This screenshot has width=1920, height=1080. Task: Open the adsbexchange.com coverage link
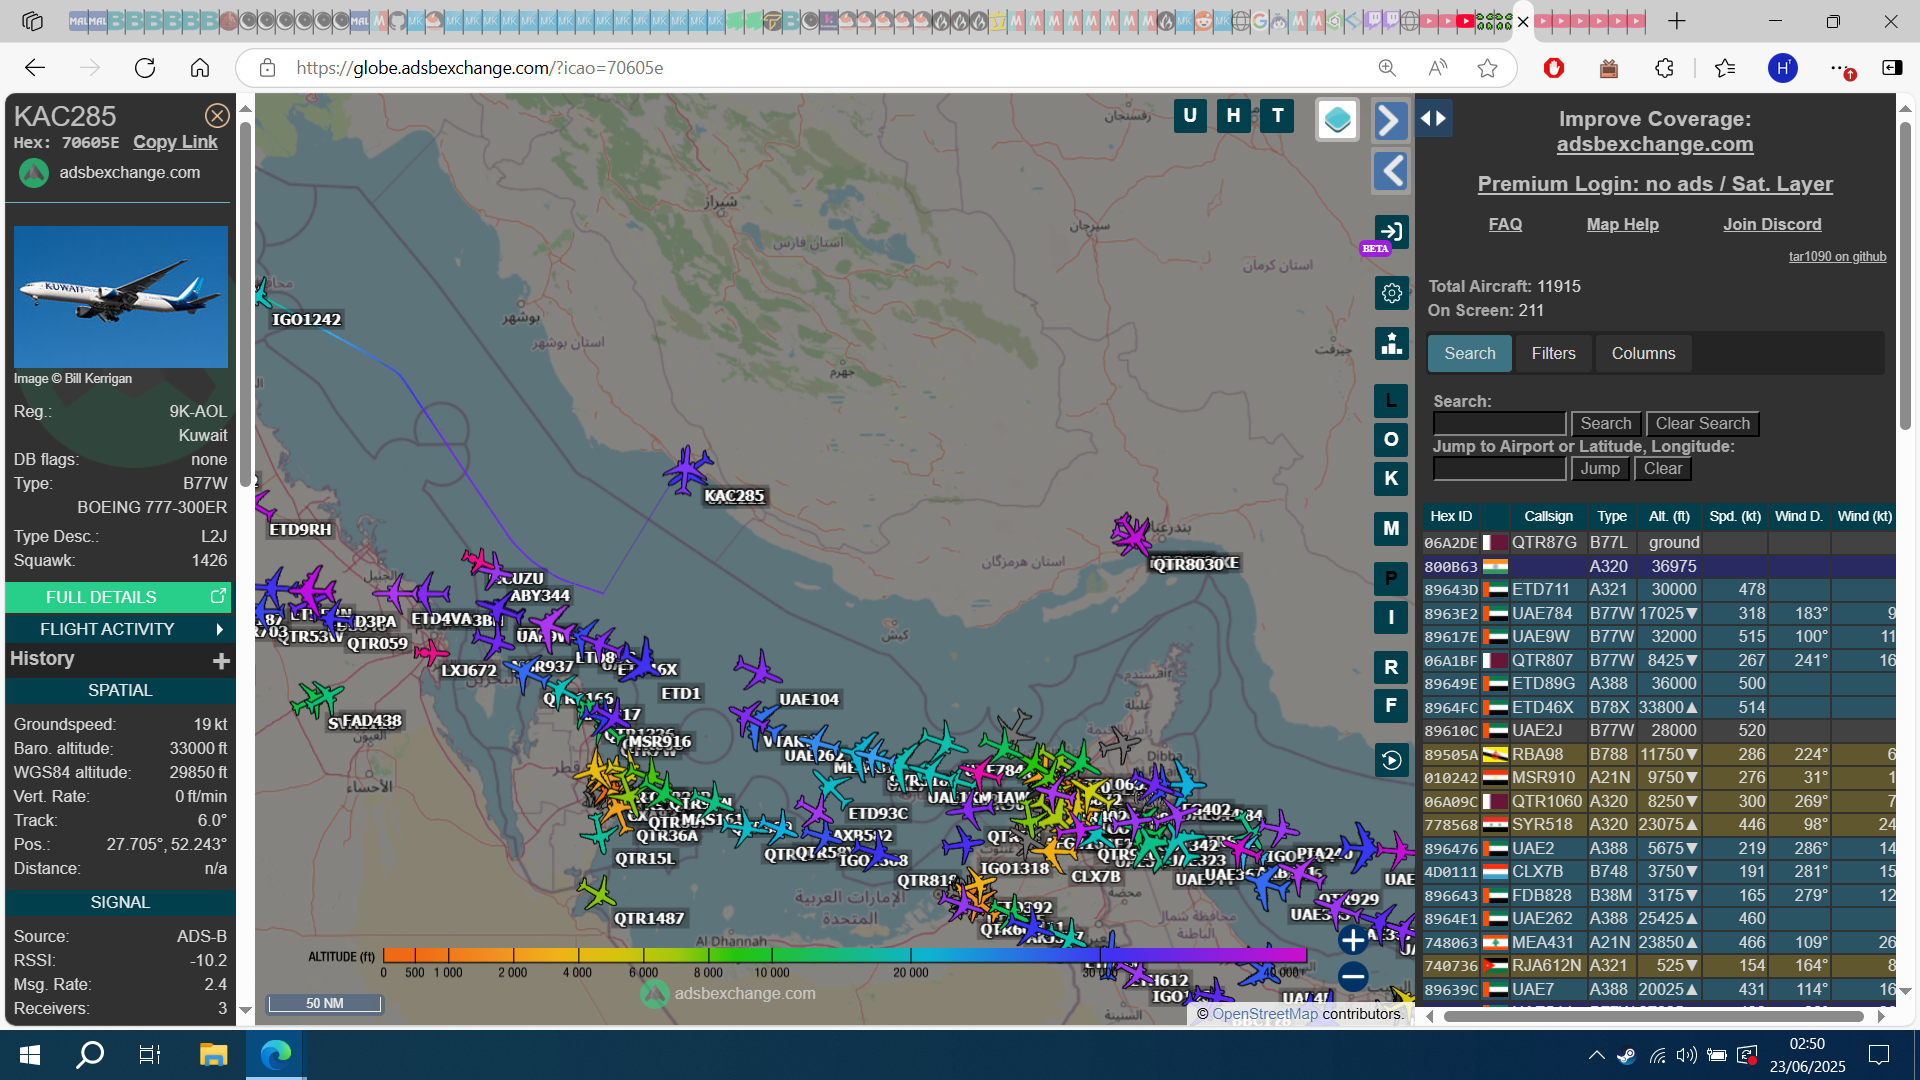(x=1654, y=145)
